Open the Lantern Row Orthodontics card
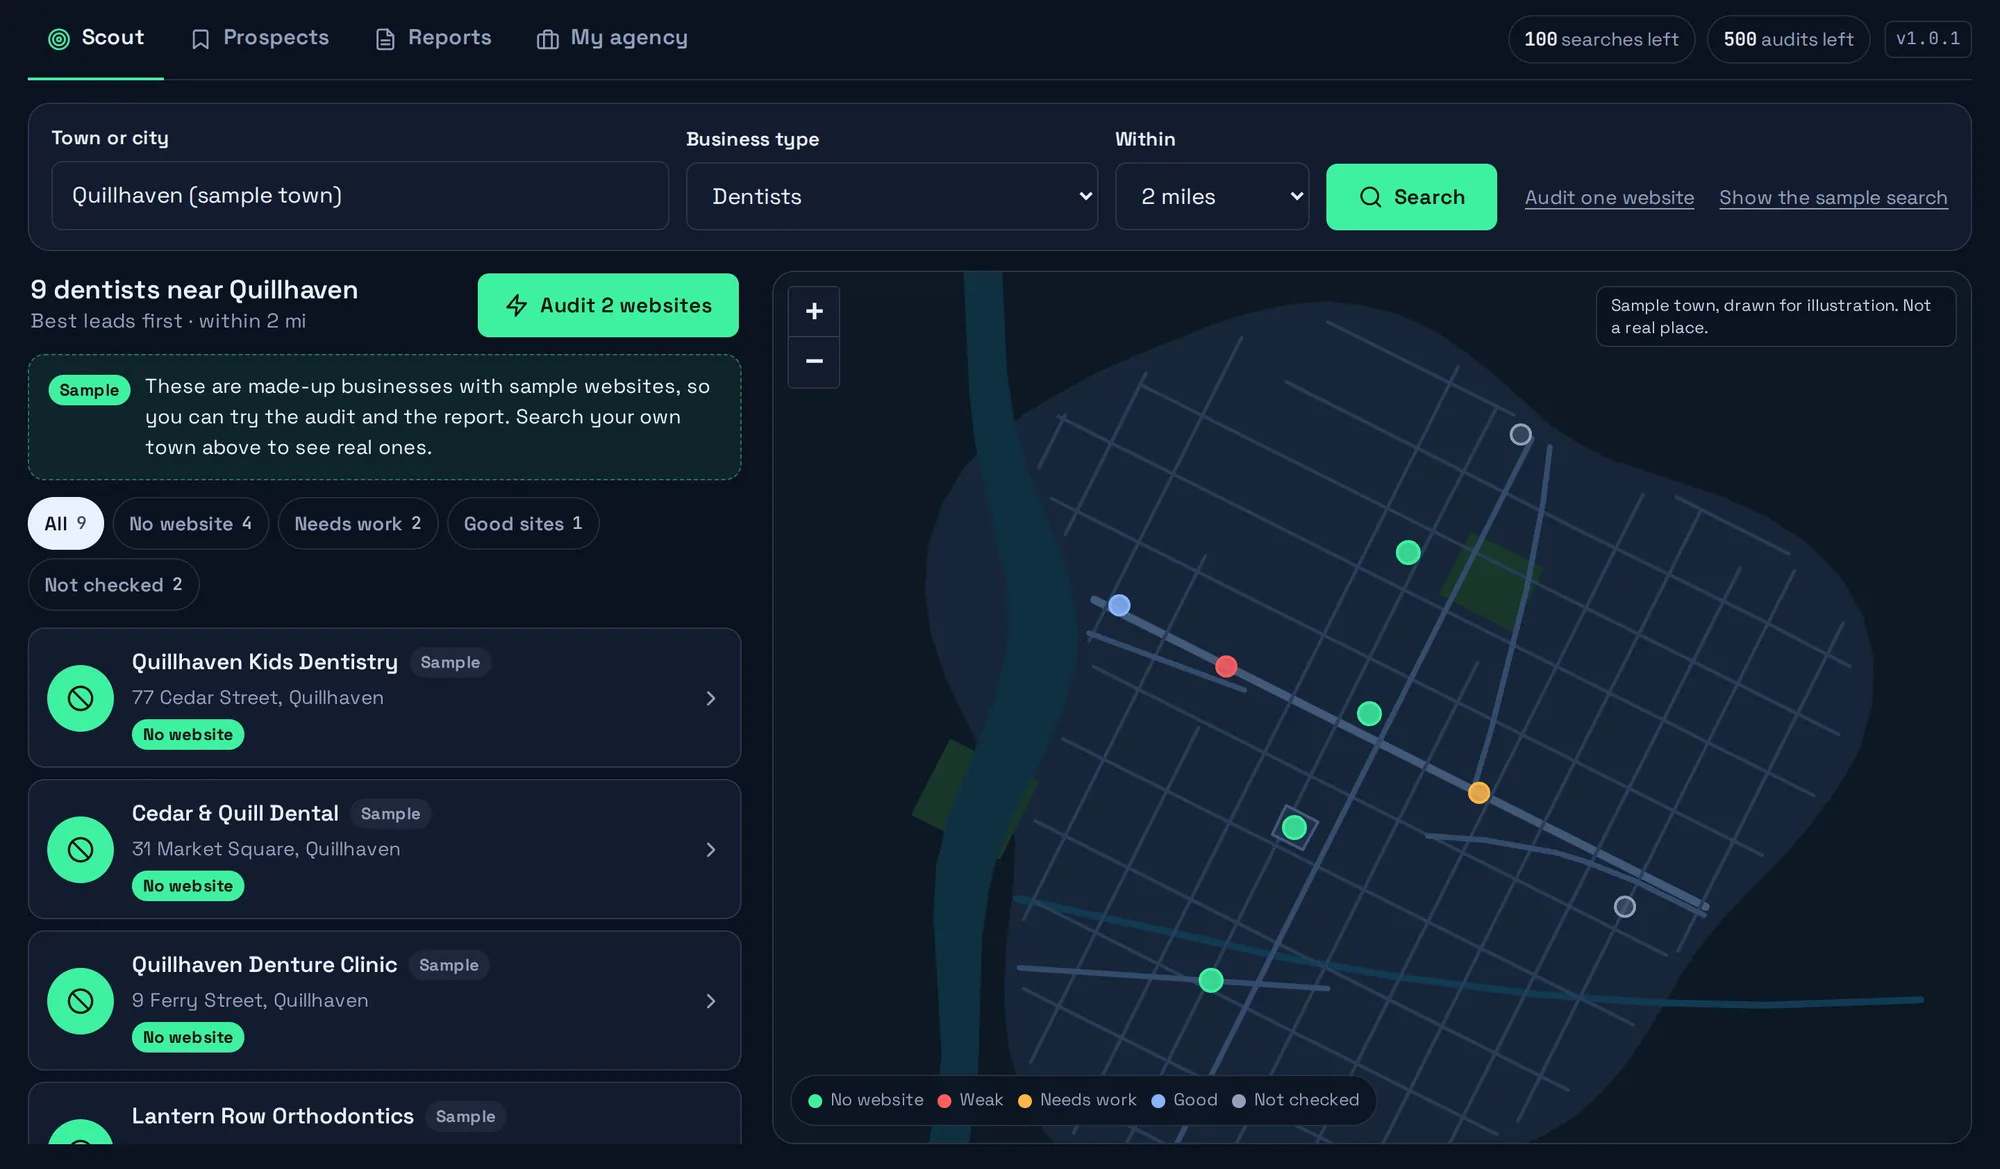 click(x=385, y=1114)
